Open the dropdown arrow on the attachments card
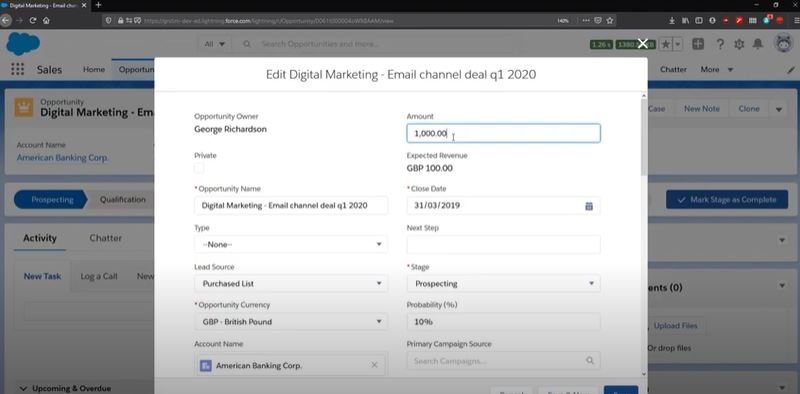800x394 pixels. click(x=782, y=287)
